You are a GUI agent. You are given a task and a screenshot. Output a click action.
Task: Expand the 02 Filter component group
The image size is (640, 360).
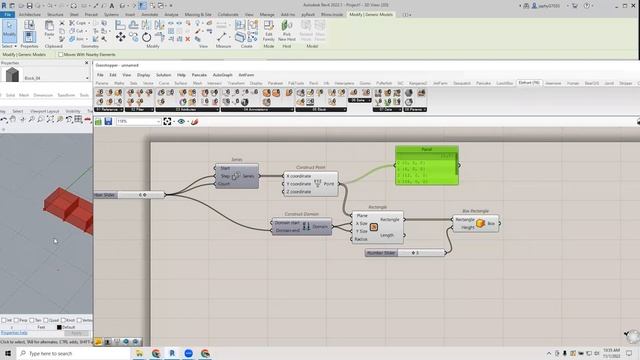coord(140,110)
